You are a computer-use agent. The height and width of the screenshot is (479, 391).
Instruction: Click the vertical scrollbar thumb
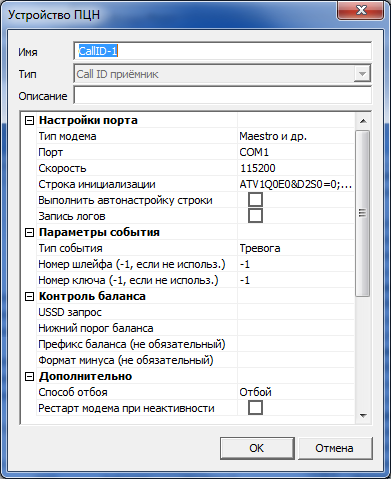pos(363,213)
